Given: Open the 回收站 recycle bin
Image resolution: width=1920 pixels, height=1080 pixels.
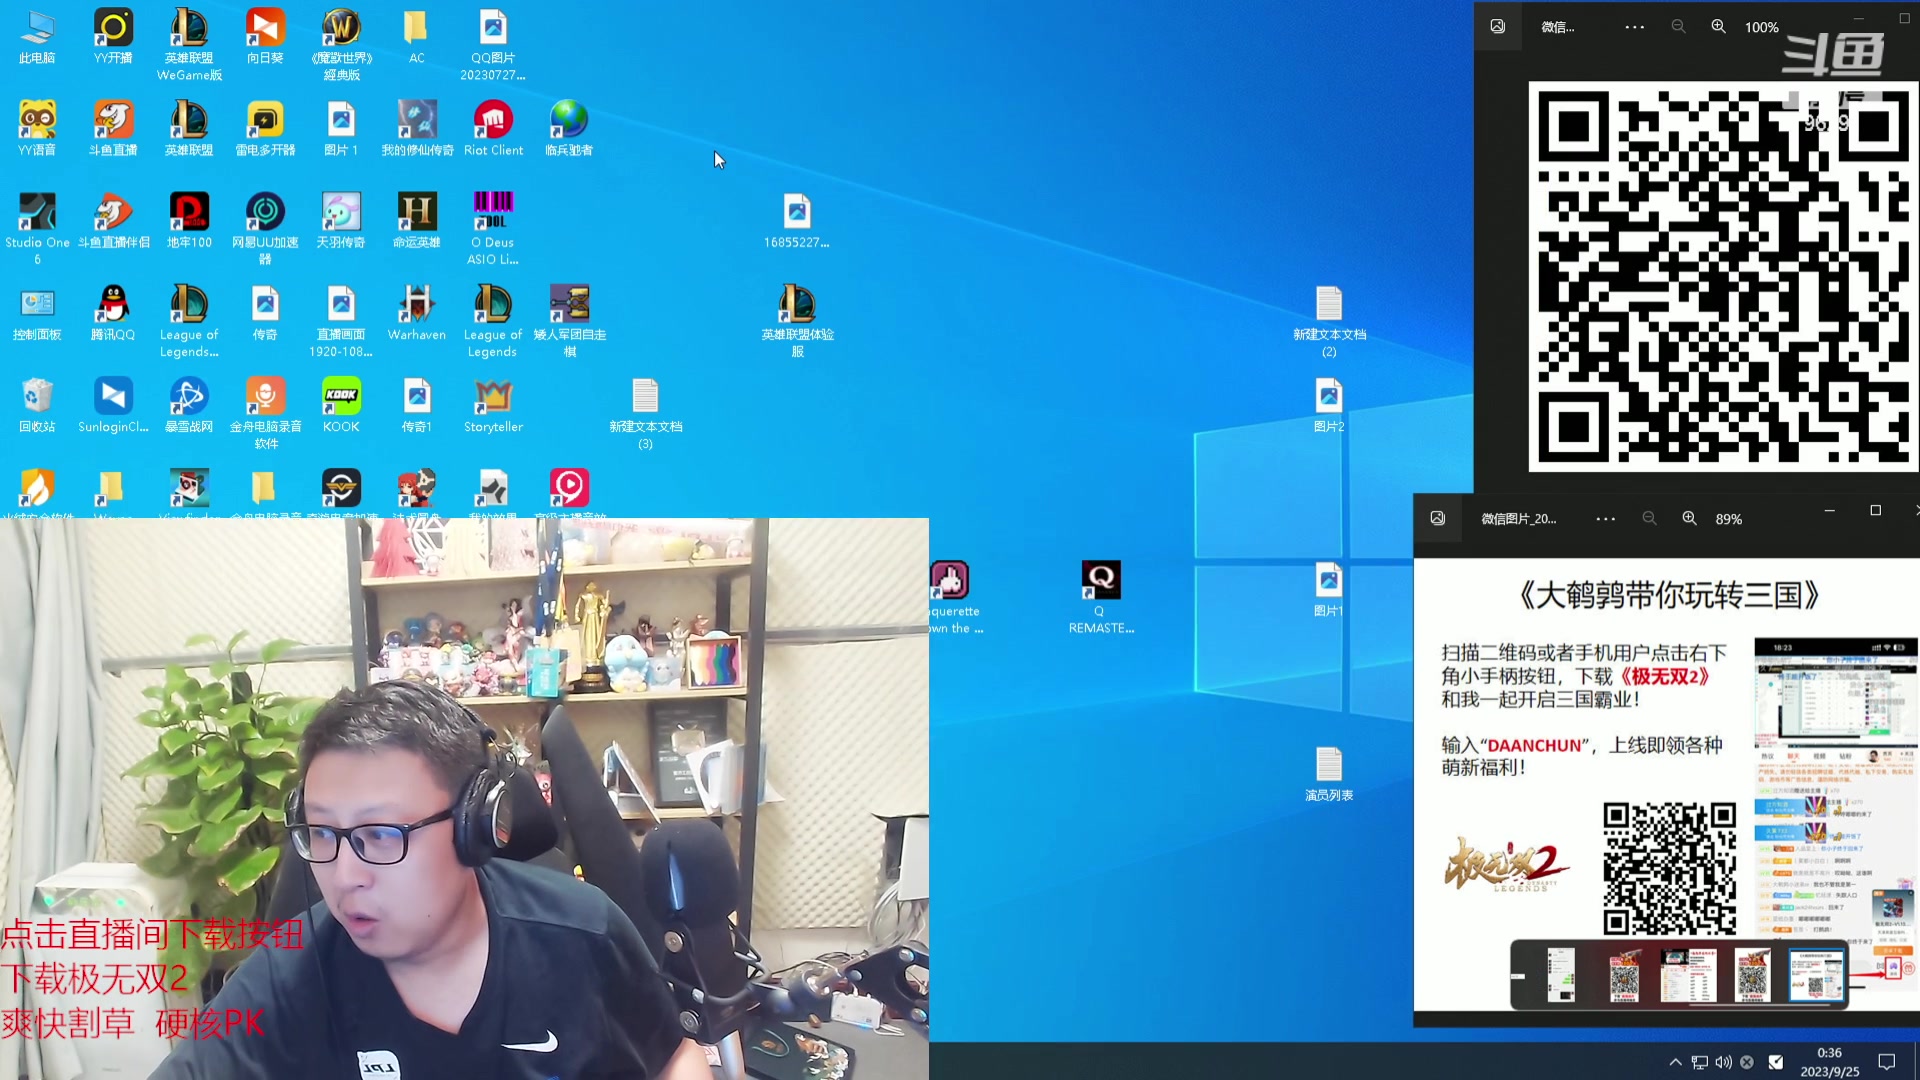Looking at the screenshot, I should (x=37, y=397).
